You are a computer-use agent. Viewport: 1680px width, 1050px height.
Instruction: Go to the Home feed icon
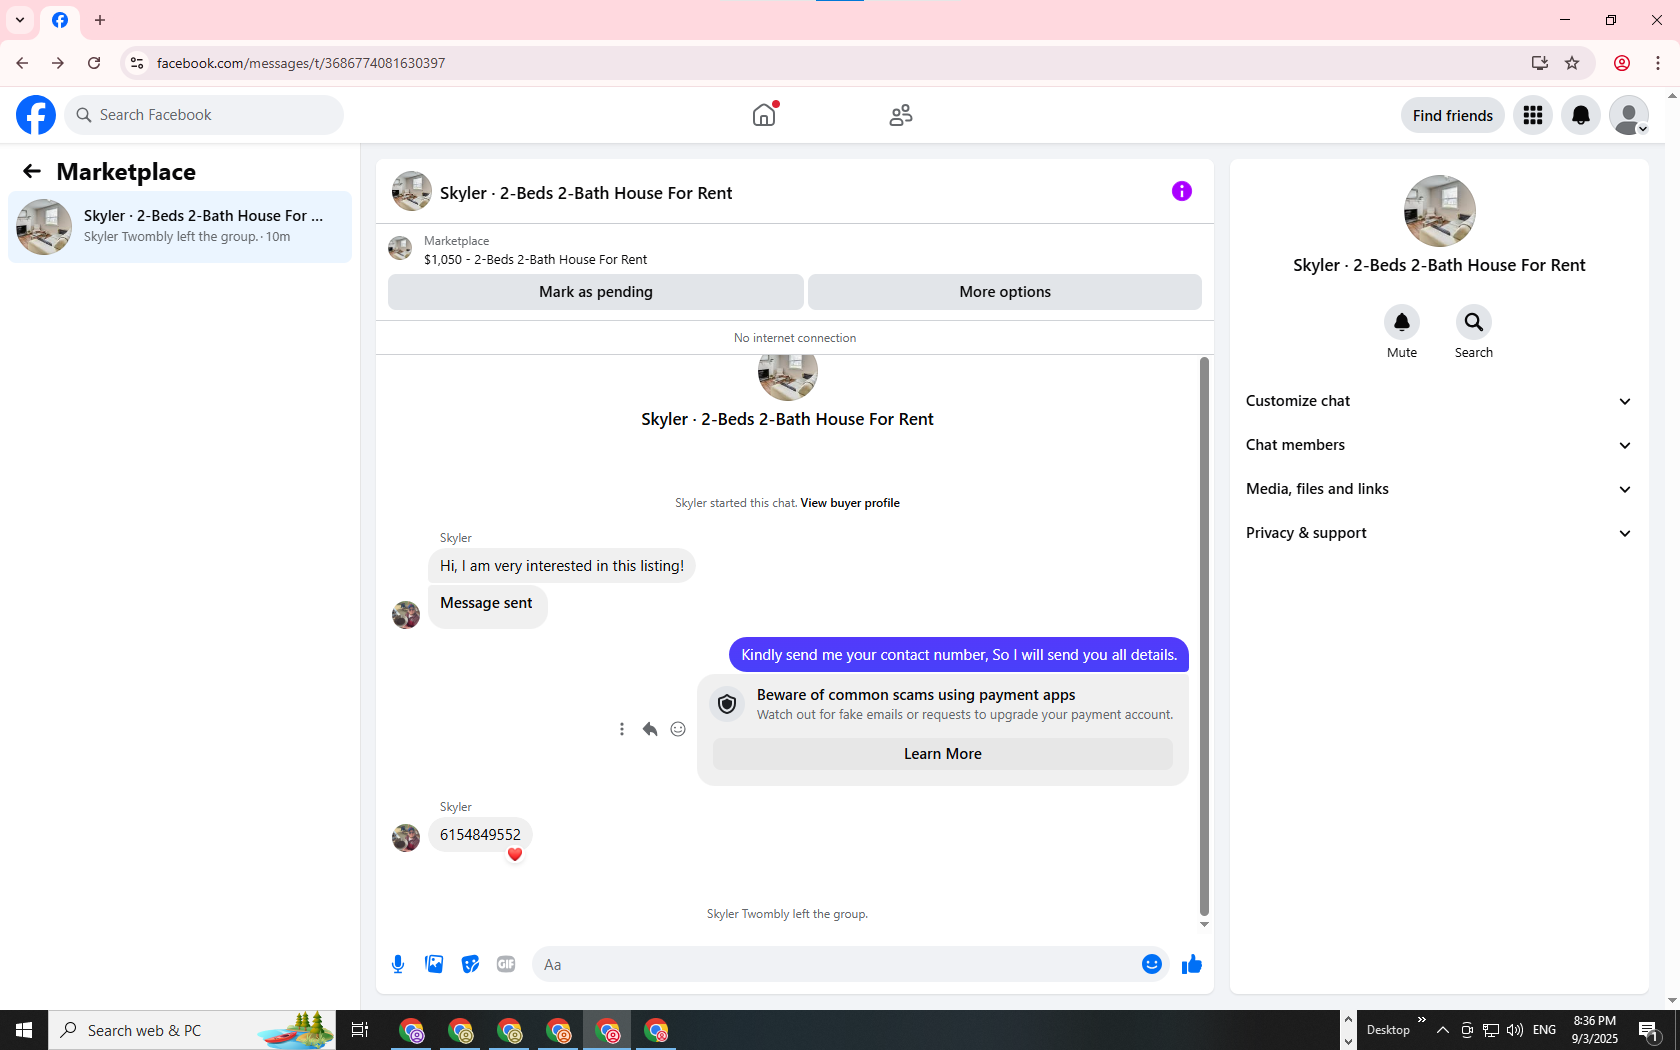pyautogui.click(x=764, y=115)
